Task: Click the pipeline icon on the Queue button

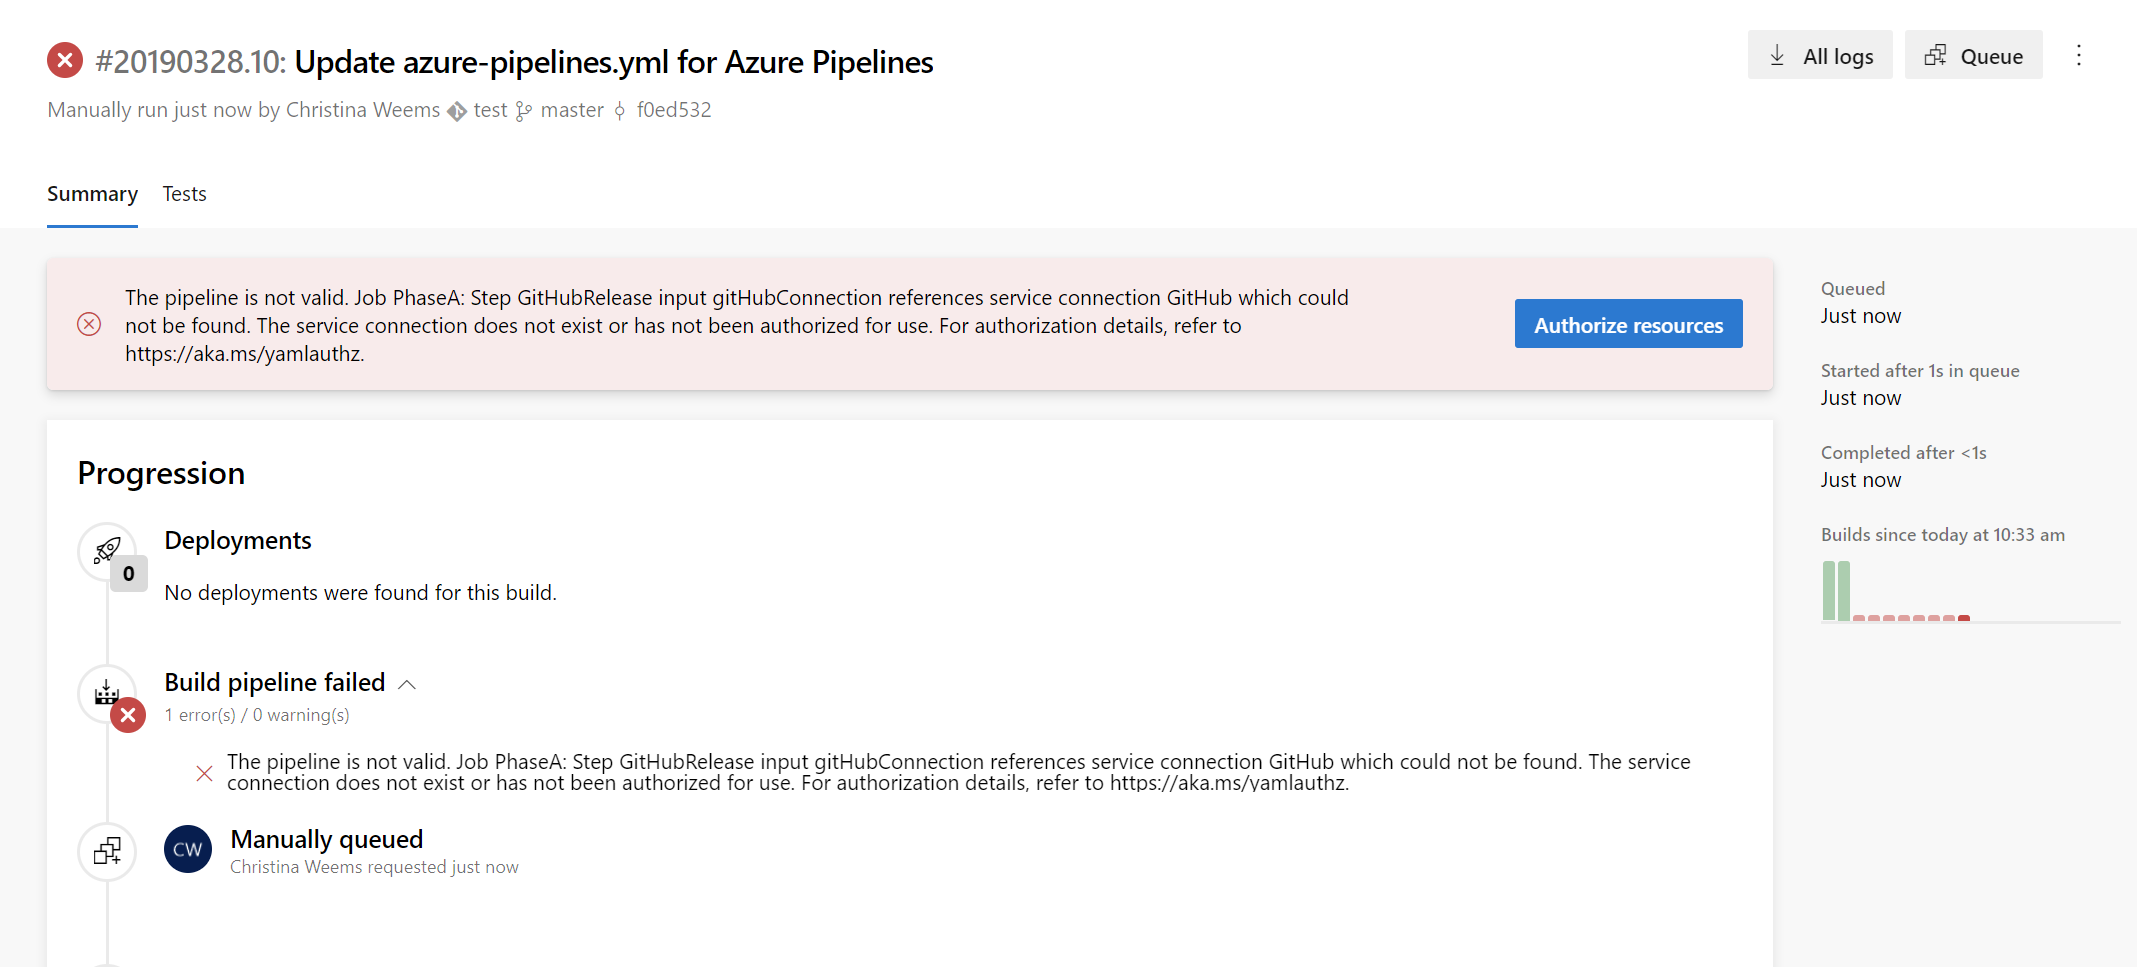Action: [1936, 55]
